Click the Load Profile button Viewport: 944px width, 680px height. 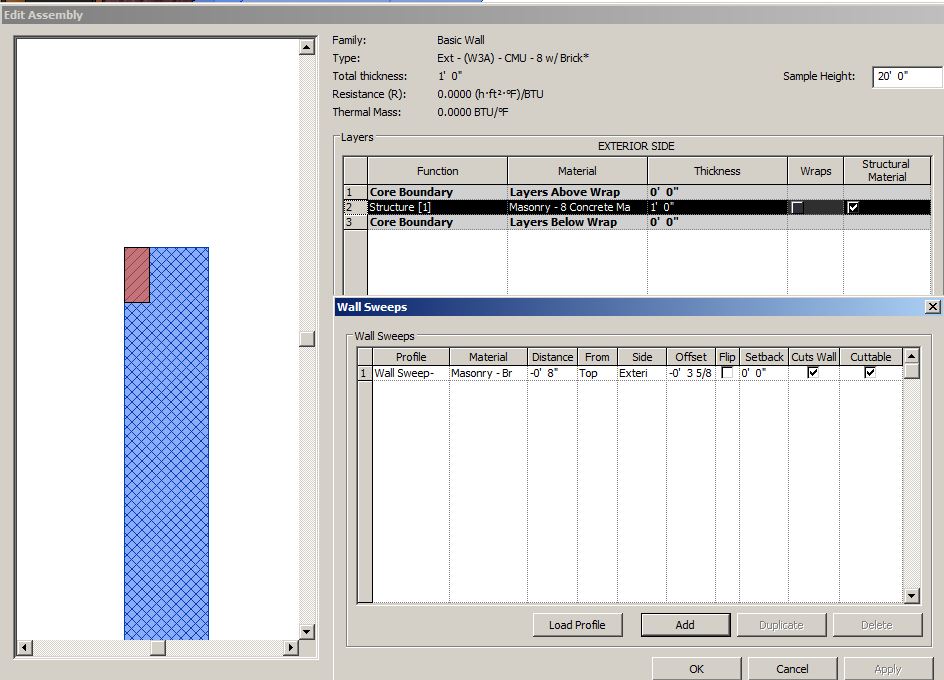[x=577, y=625]
